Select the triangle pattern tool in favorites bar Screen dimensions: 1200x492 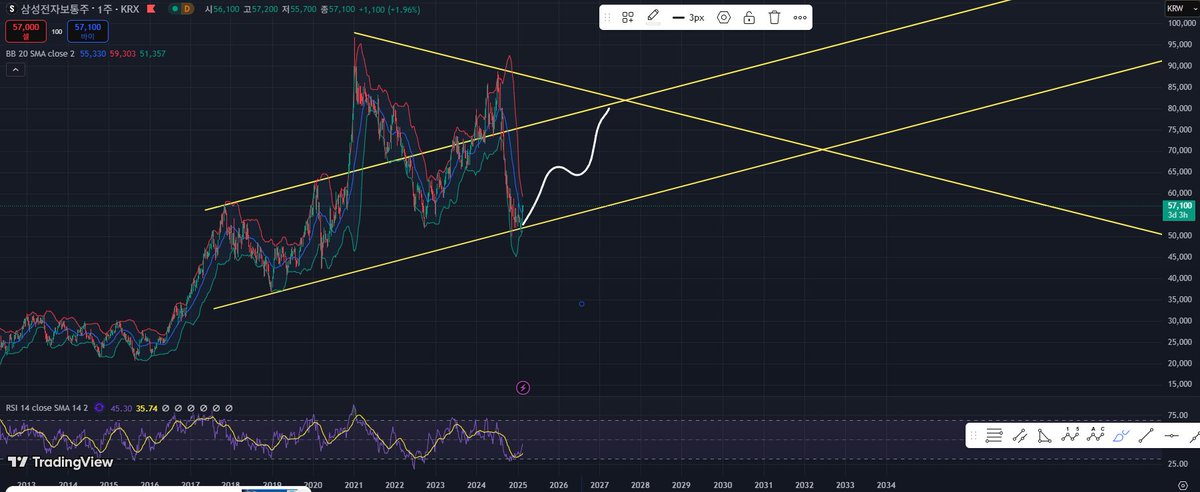coord(1045,435)
